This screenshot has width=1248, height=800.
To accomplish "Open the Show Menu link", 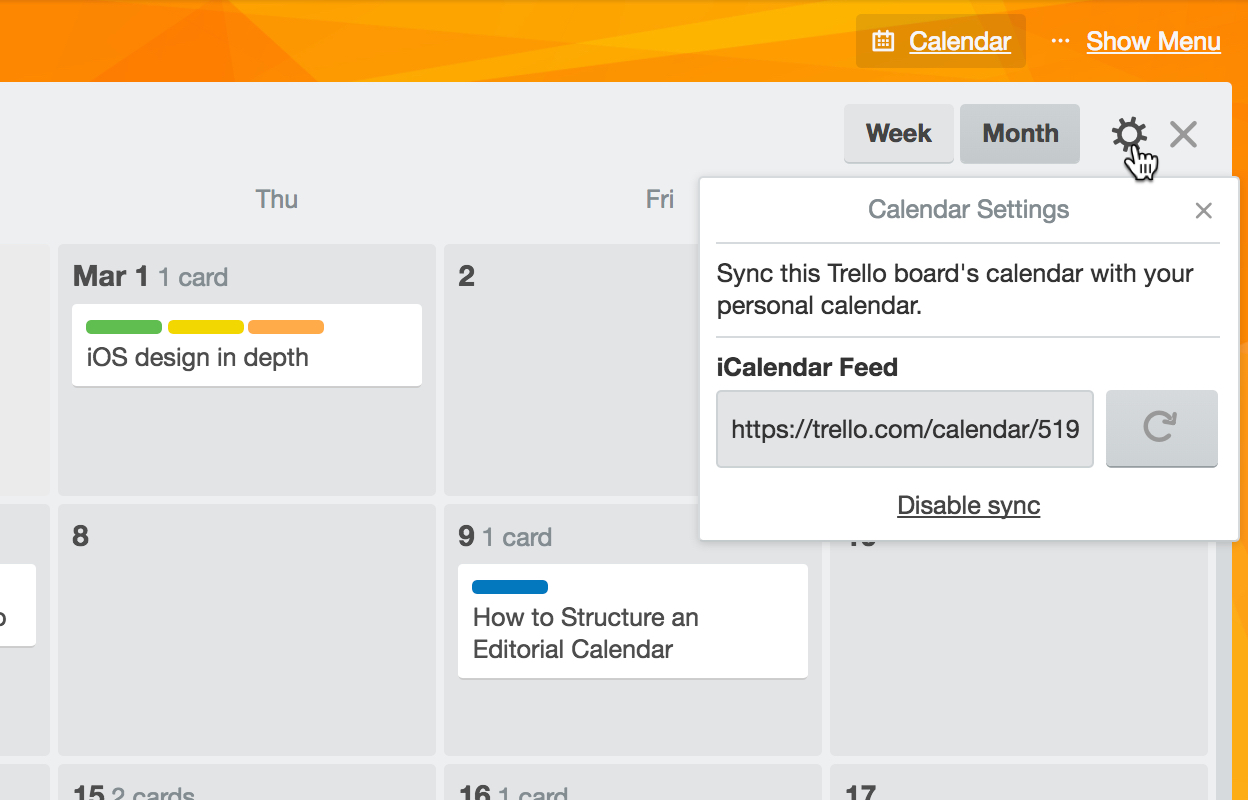I will coord(1153,41).
